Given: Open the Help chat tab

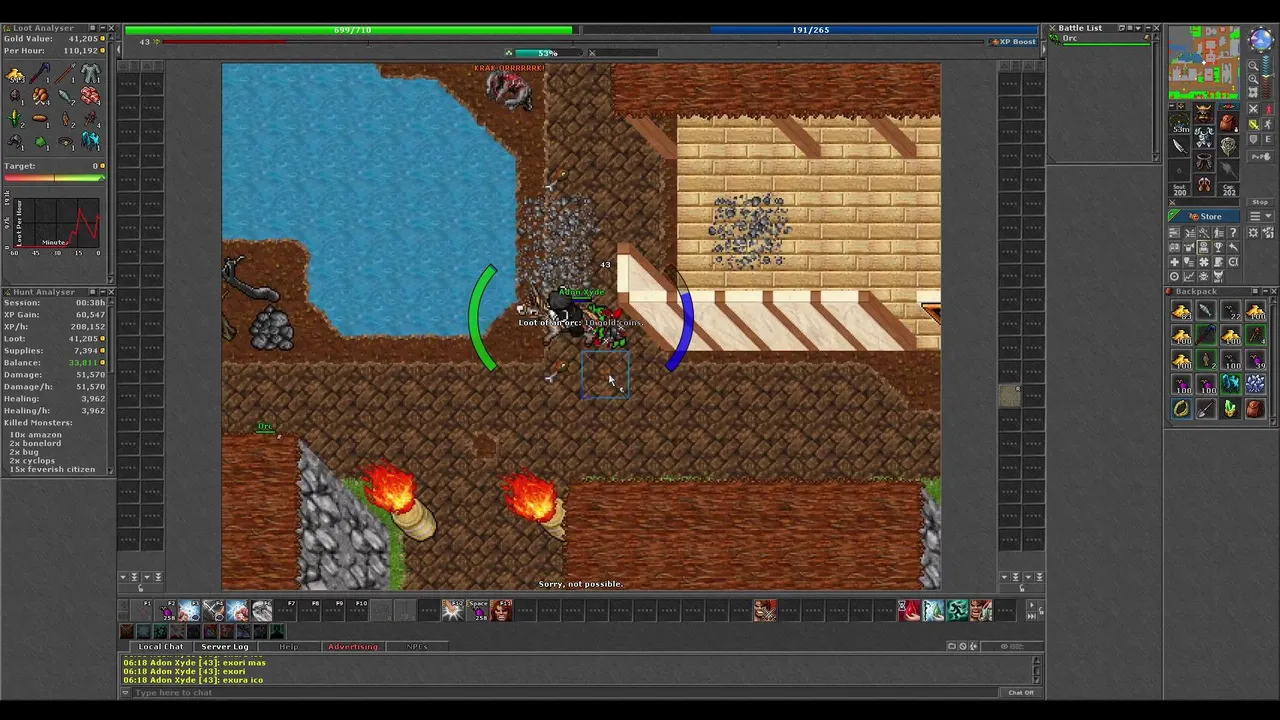Looking at the screenshot, I should pyautogui.click(x=288, y=647).
